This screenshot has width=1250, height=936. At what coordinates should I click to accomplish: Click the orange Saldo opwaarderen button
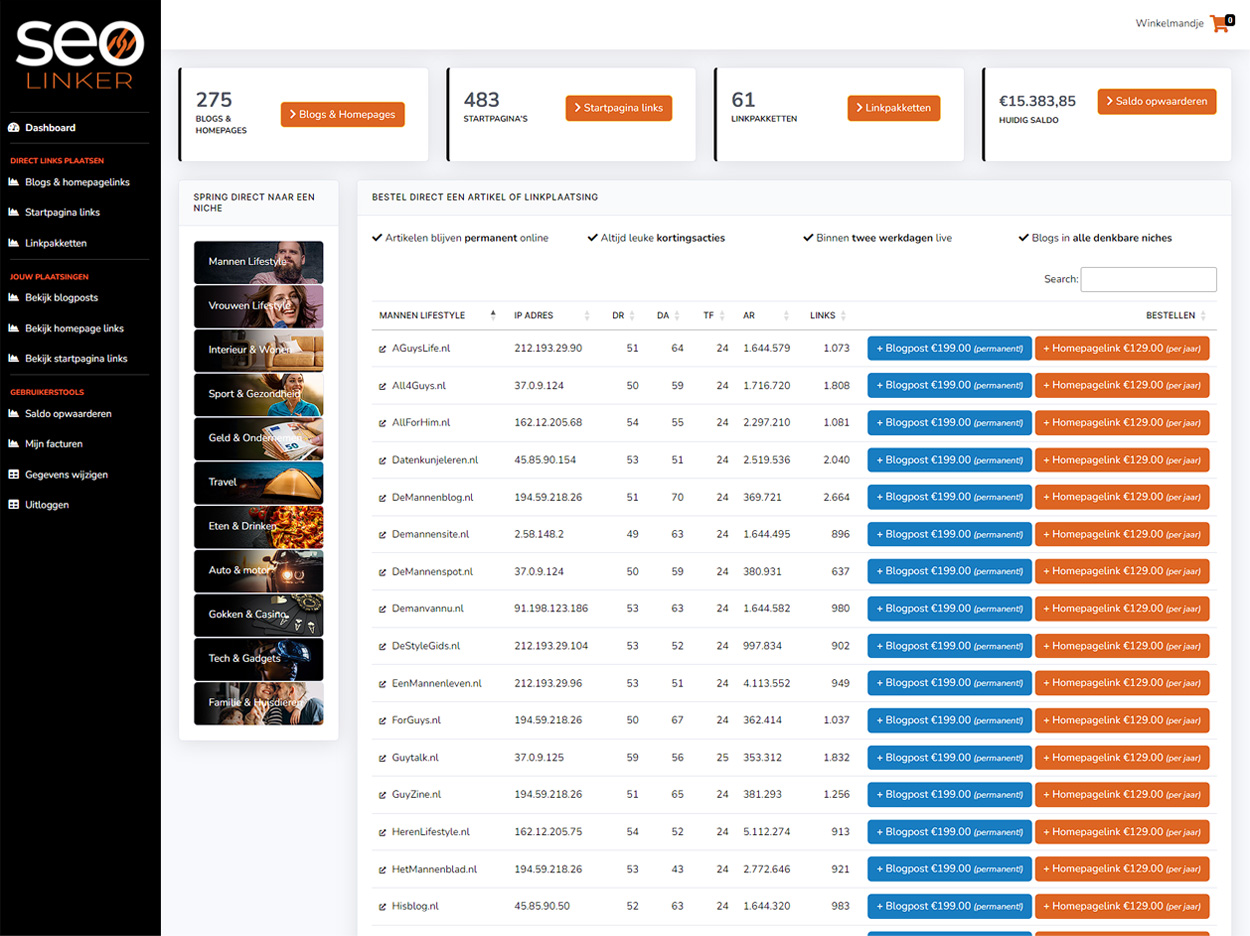(x=1156, y=101)
